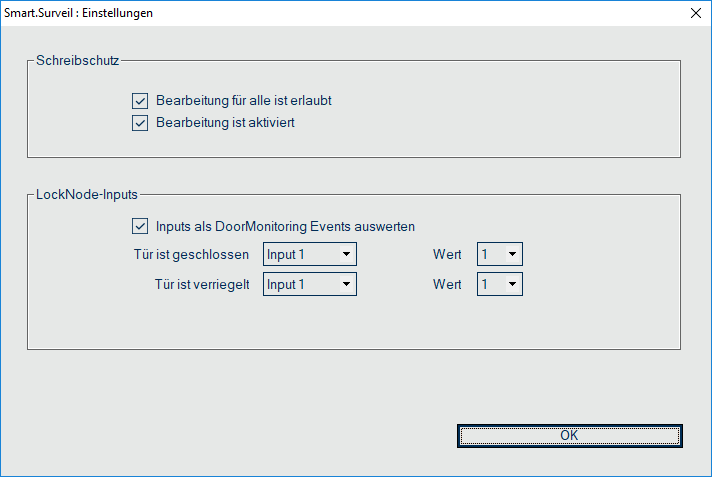This screenshot has height=477, width=712.
Task: Click the 'LockNode-Inputs' group heading
Action: click(87, 195)
